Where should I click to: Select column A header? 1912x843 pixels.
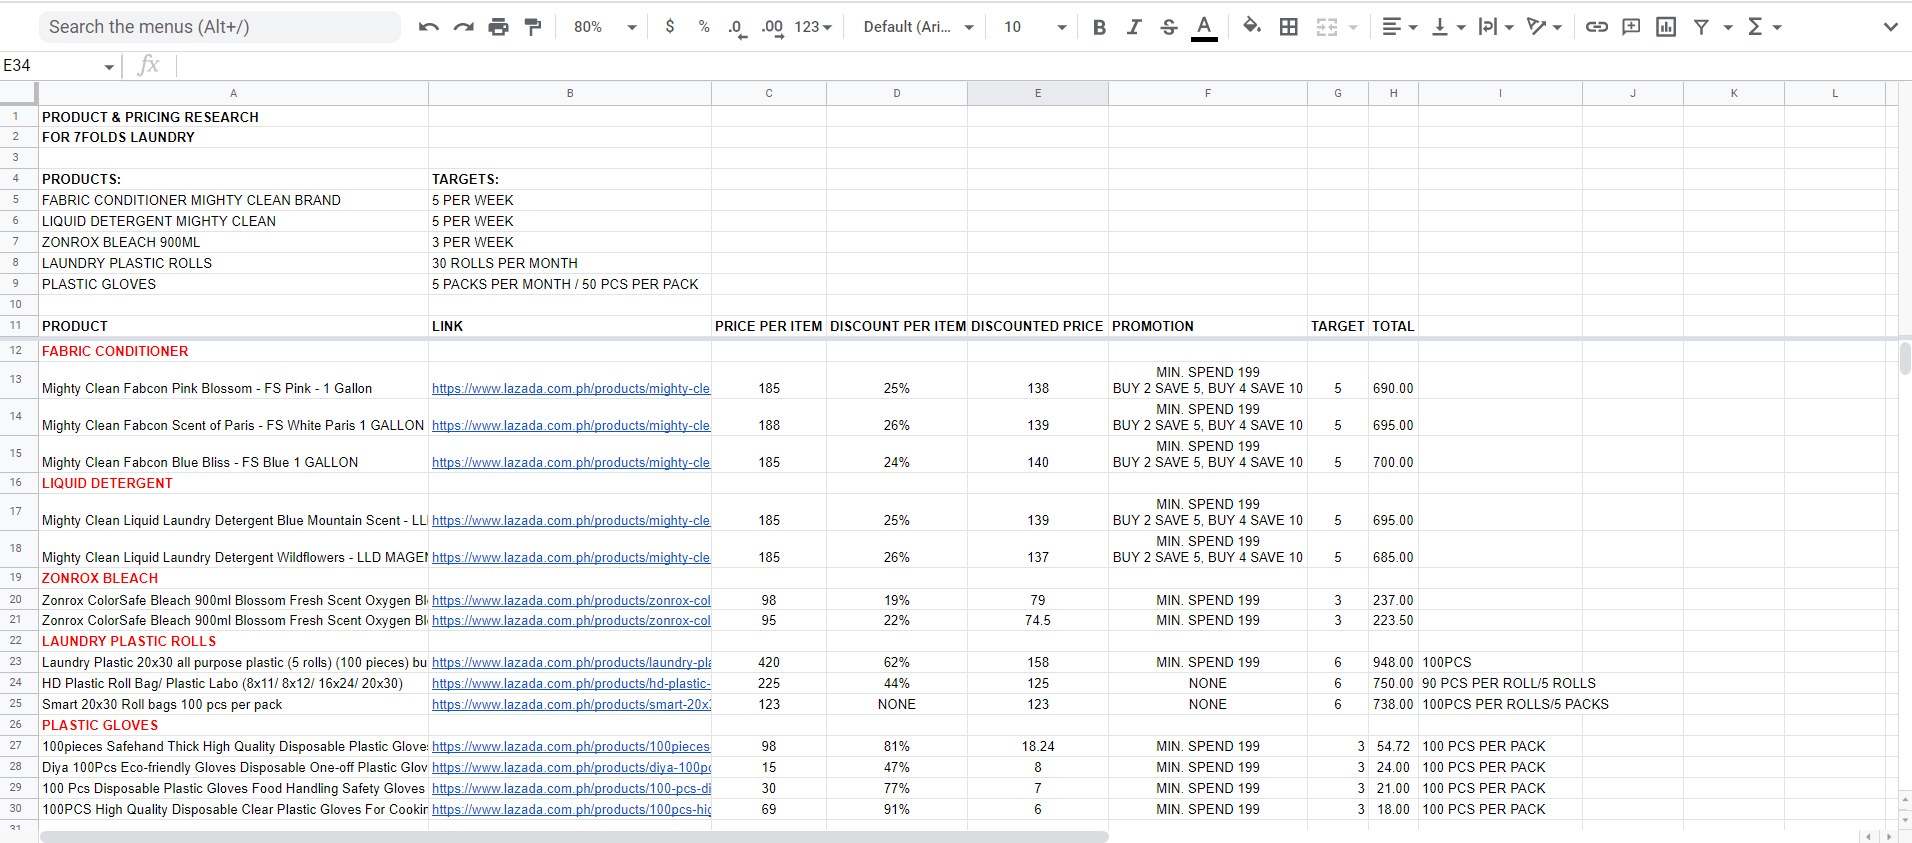pyautogui.click(x=233, y=93)
